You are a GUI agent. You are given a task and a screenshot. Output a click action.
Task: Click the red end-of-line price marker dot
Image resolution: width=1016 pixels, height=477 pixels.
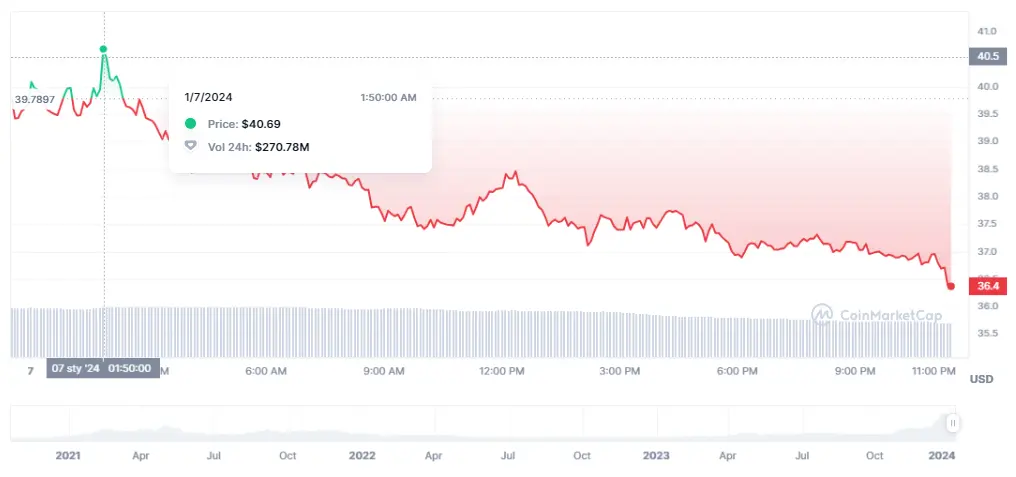coord(950,286)
